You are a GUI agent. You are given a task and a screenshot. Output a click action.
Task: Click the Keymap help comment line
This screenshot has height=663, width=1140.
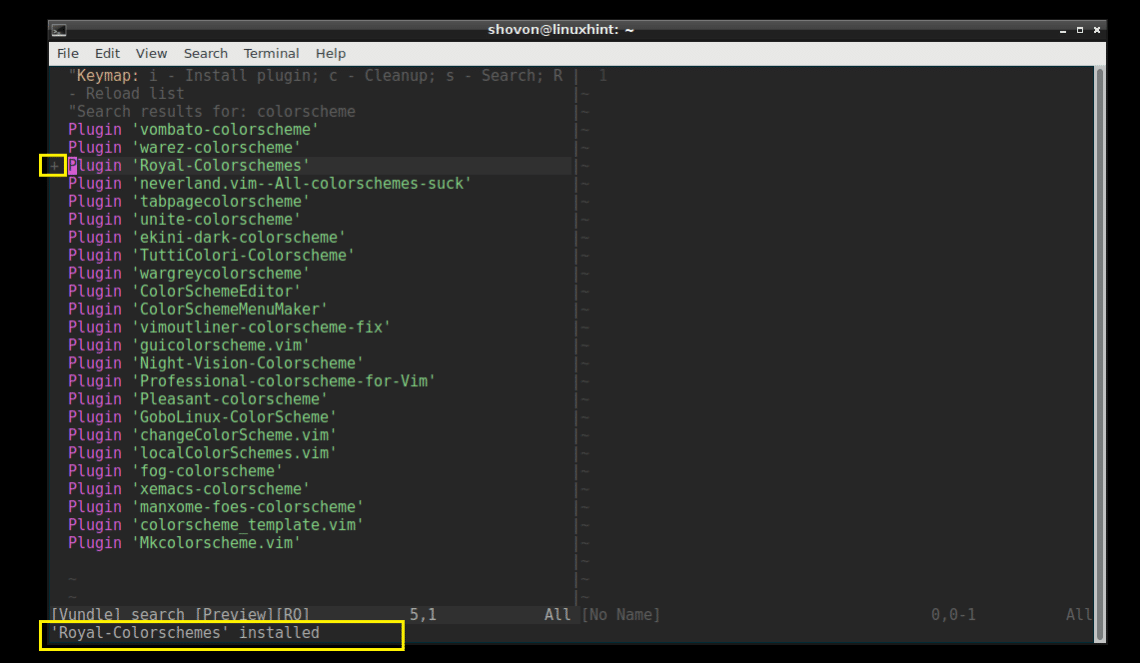[316, 84]
